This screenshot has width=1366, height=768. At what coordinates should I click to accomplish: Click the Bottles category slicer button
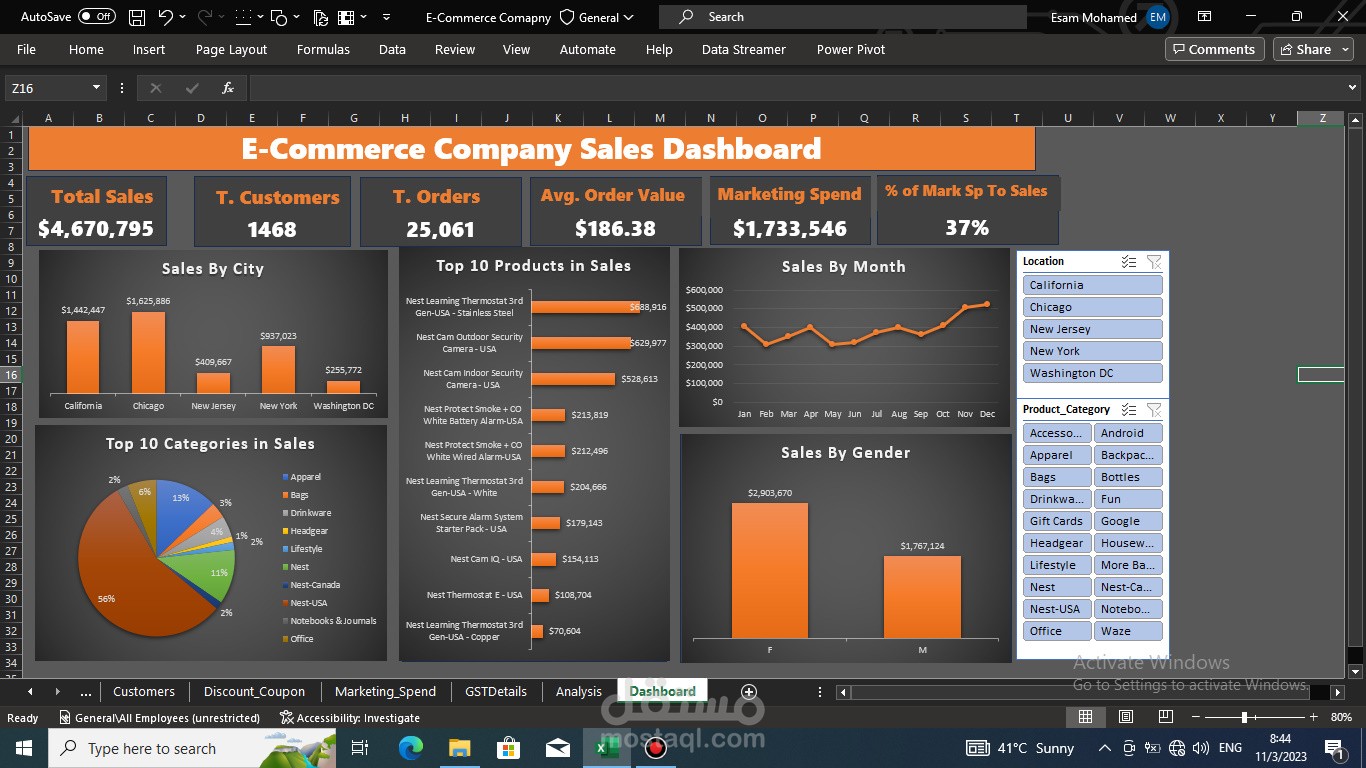tap(1128, 477)
